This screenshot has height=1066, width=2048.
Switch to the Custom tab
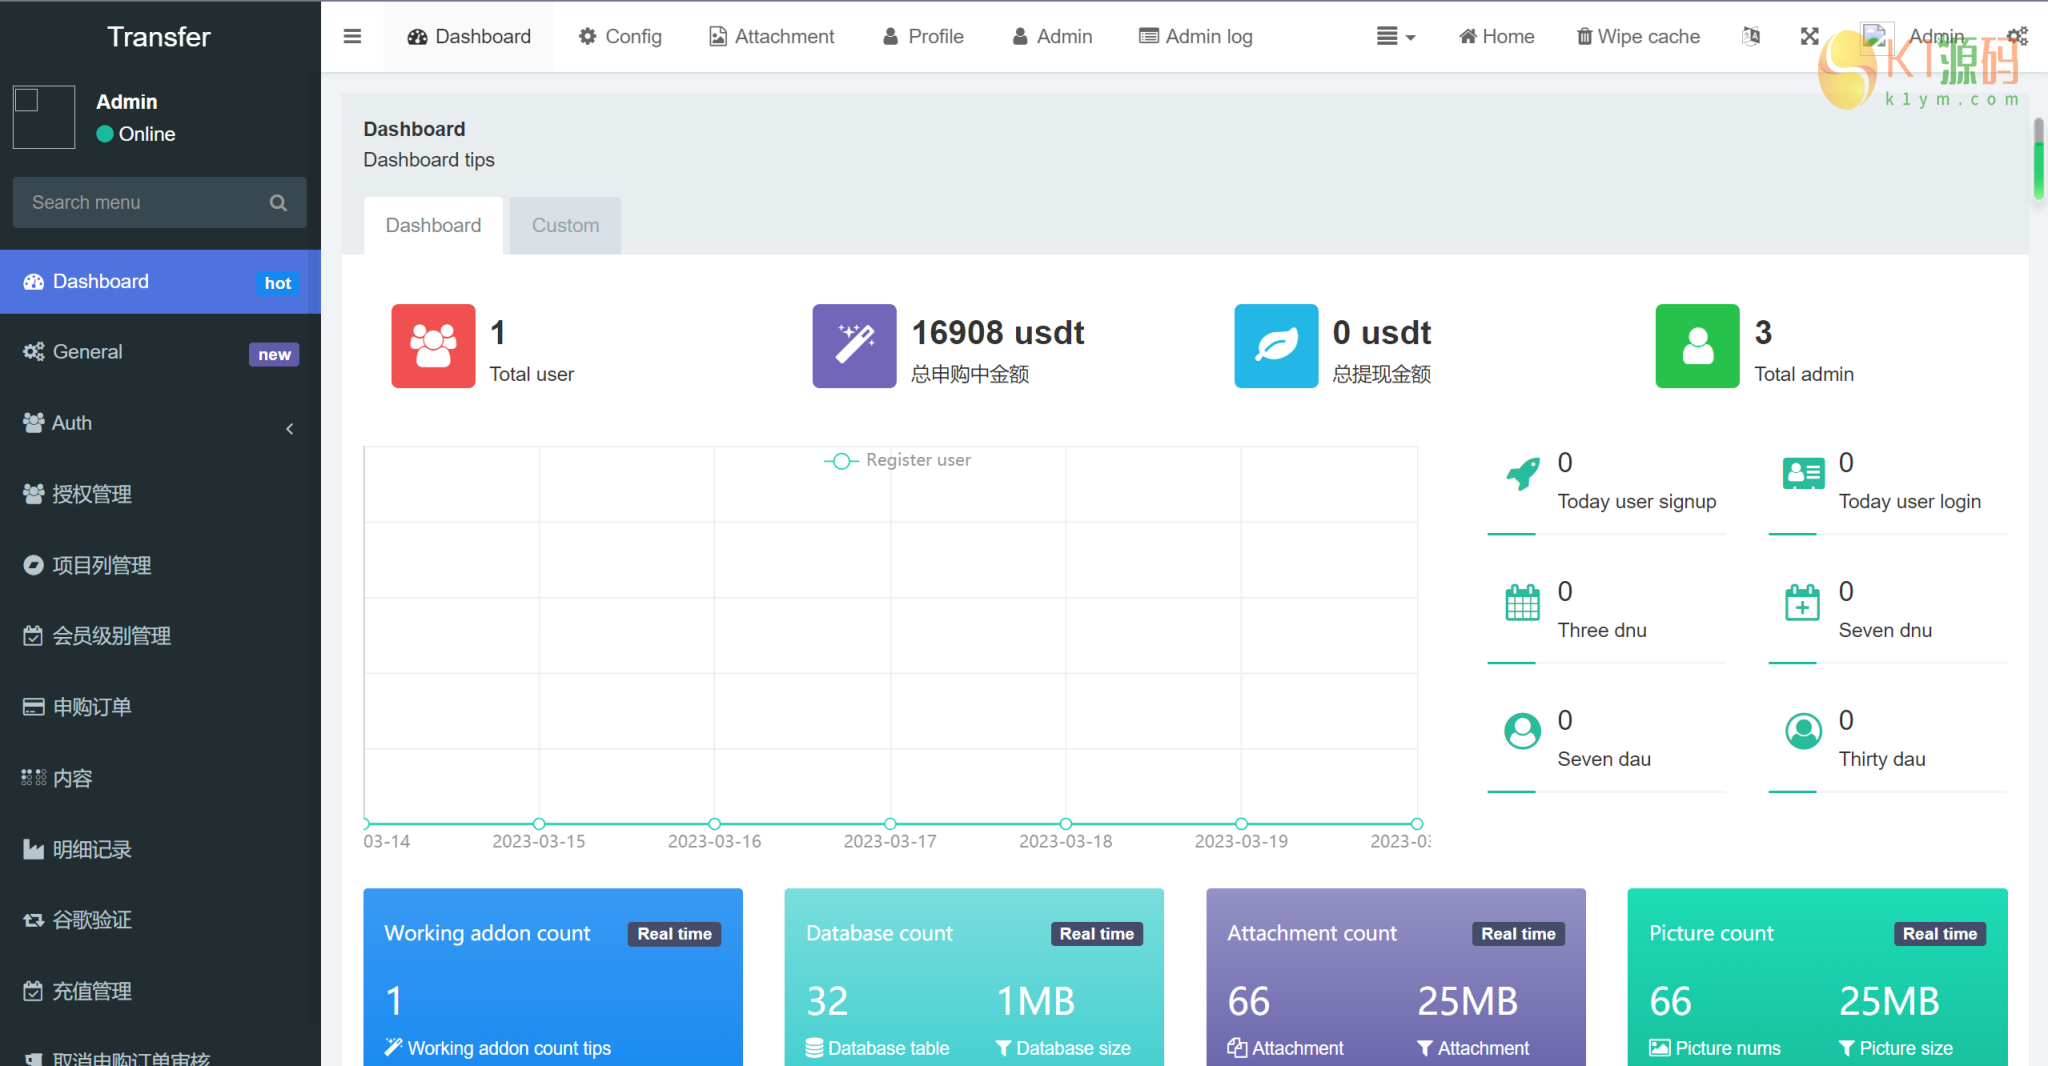click(565, 226)
